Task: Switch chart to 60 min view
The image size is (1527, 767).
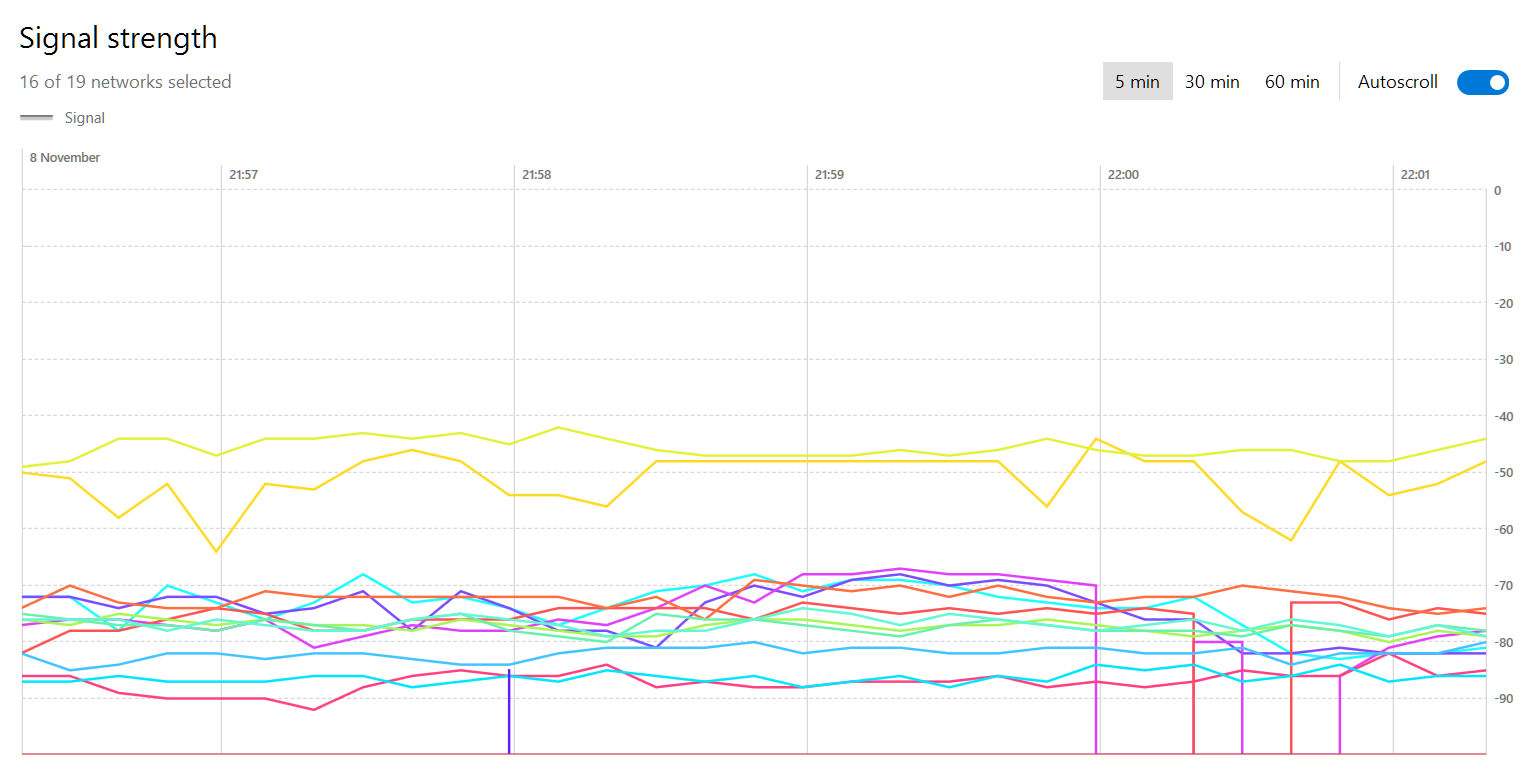Action: point(1292,82)
